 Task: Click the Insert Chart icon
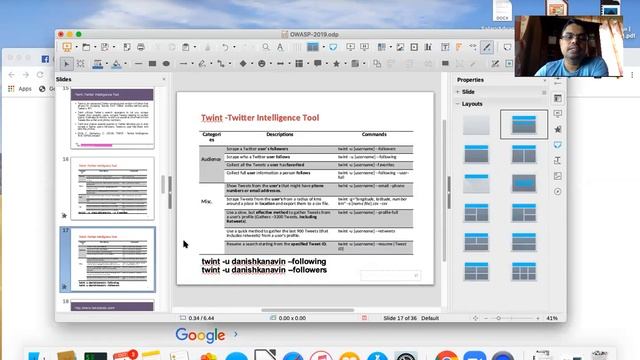428,47
